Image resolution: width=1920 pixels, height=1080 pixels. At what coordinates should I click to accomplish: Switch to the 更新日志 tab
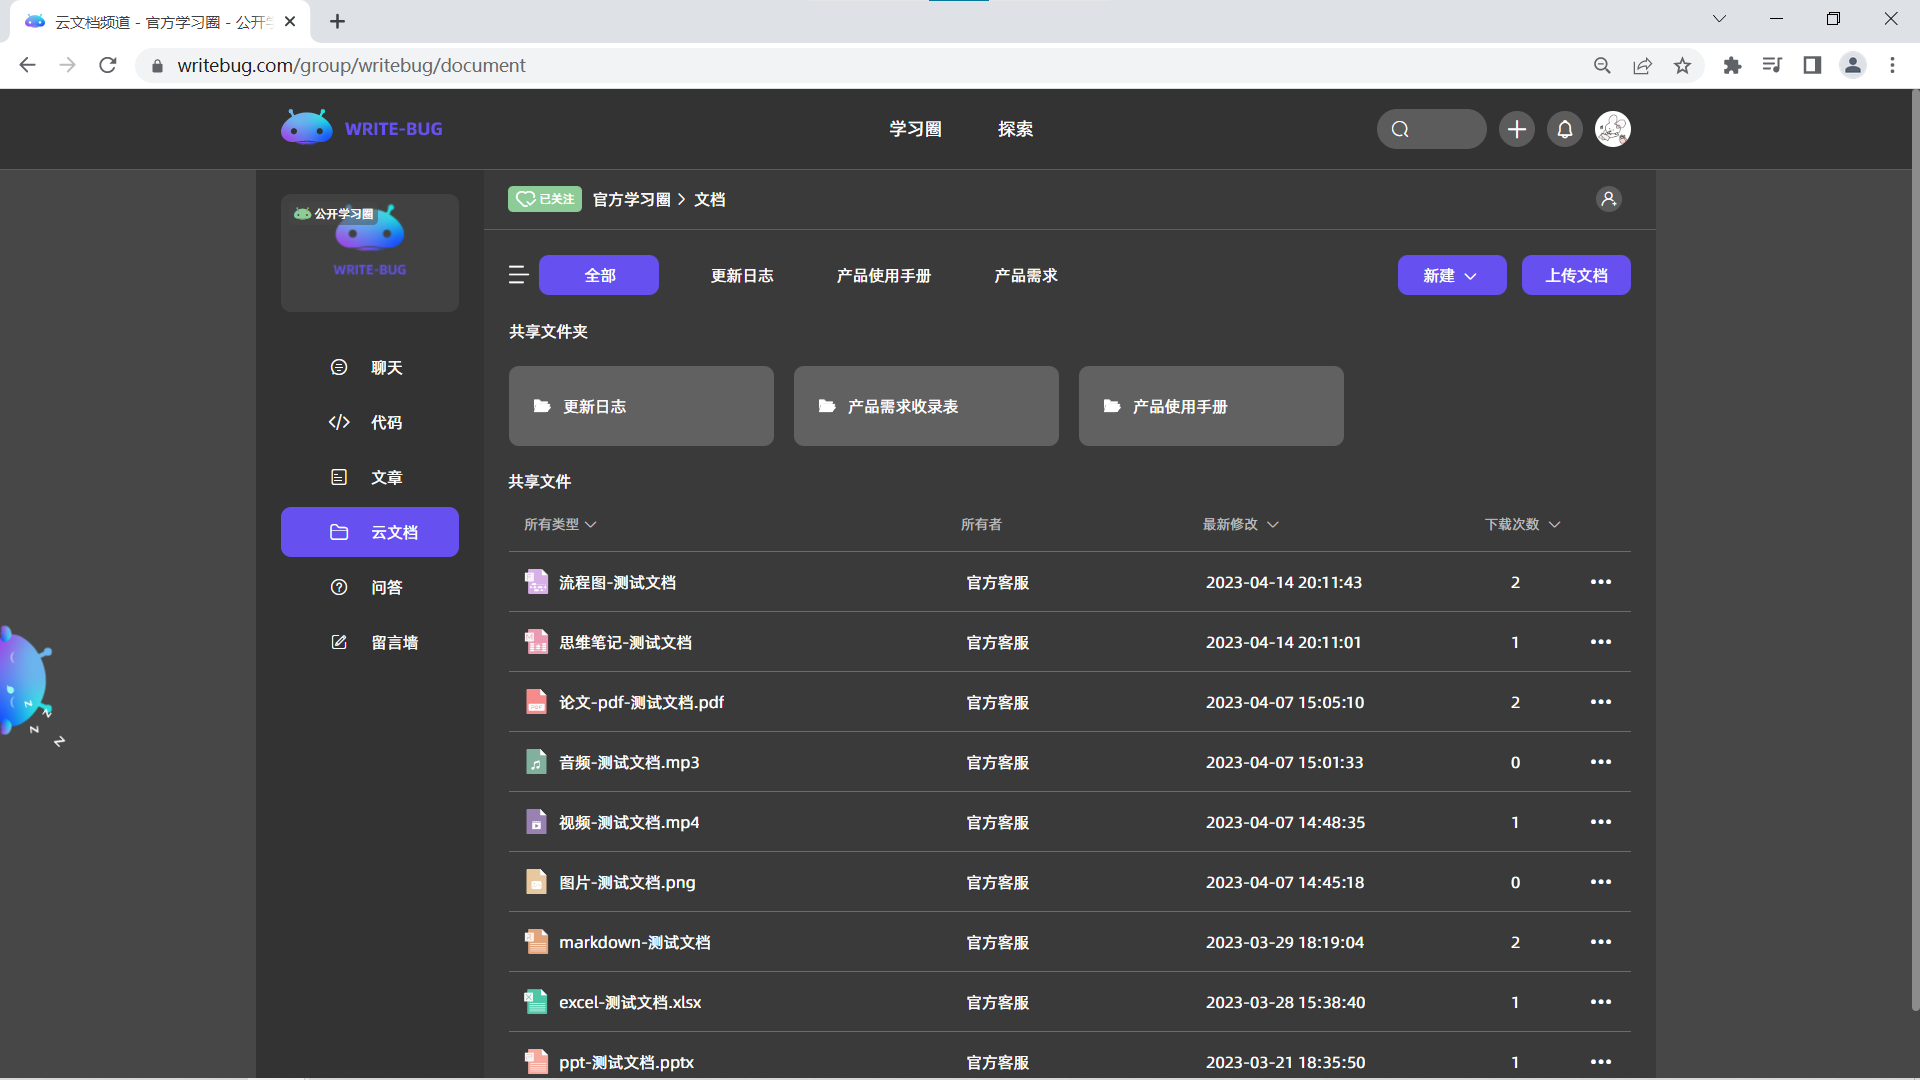click(x=742, y=276)
